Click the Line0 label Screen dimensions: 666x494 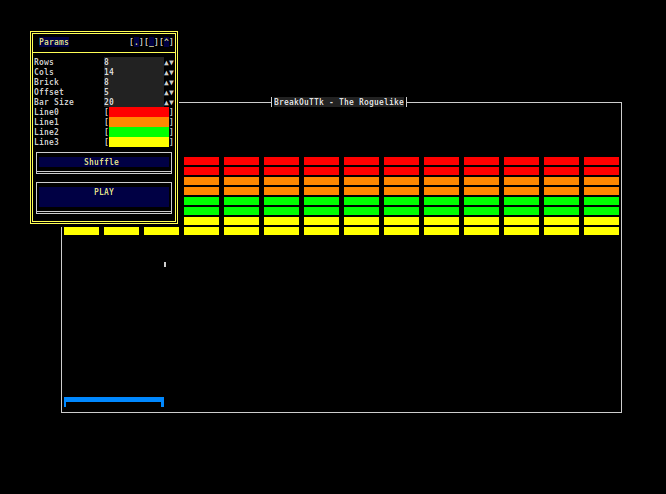pos(46,112)
